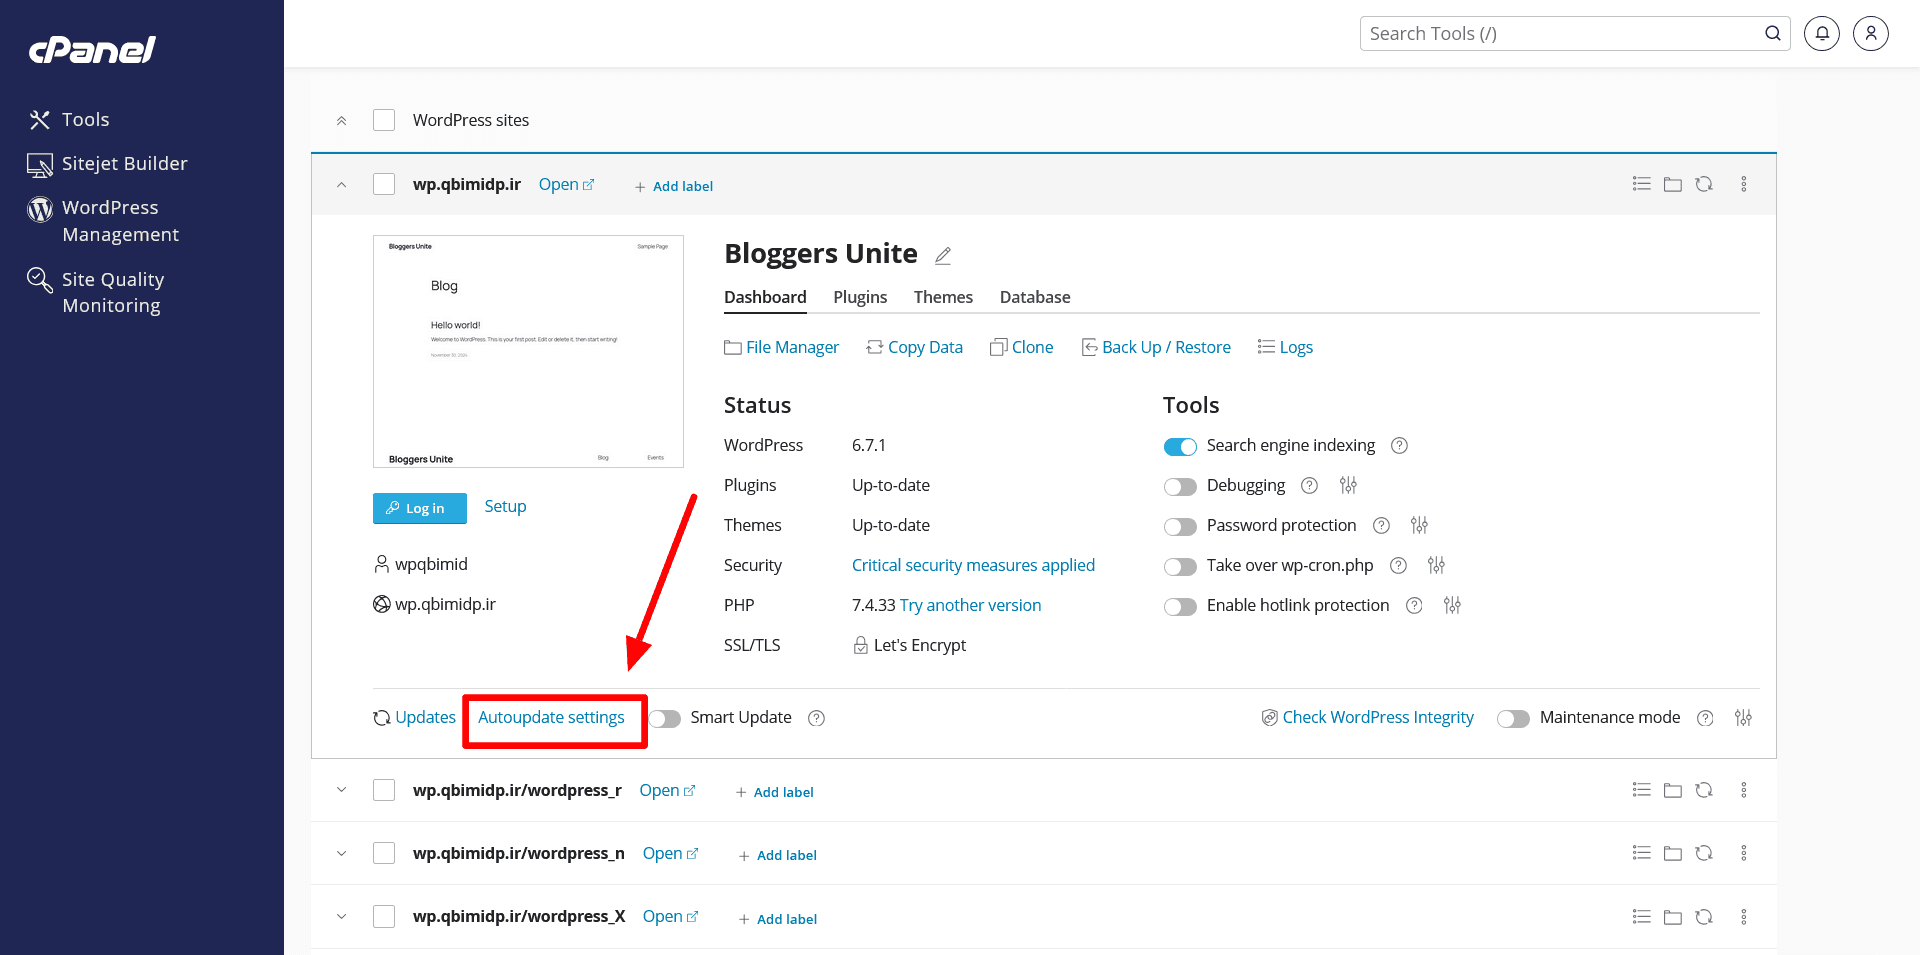Open help icon next to Debugging
Screen dimensions: 1920x955
pyautogui.click(x=1309, y=486)
